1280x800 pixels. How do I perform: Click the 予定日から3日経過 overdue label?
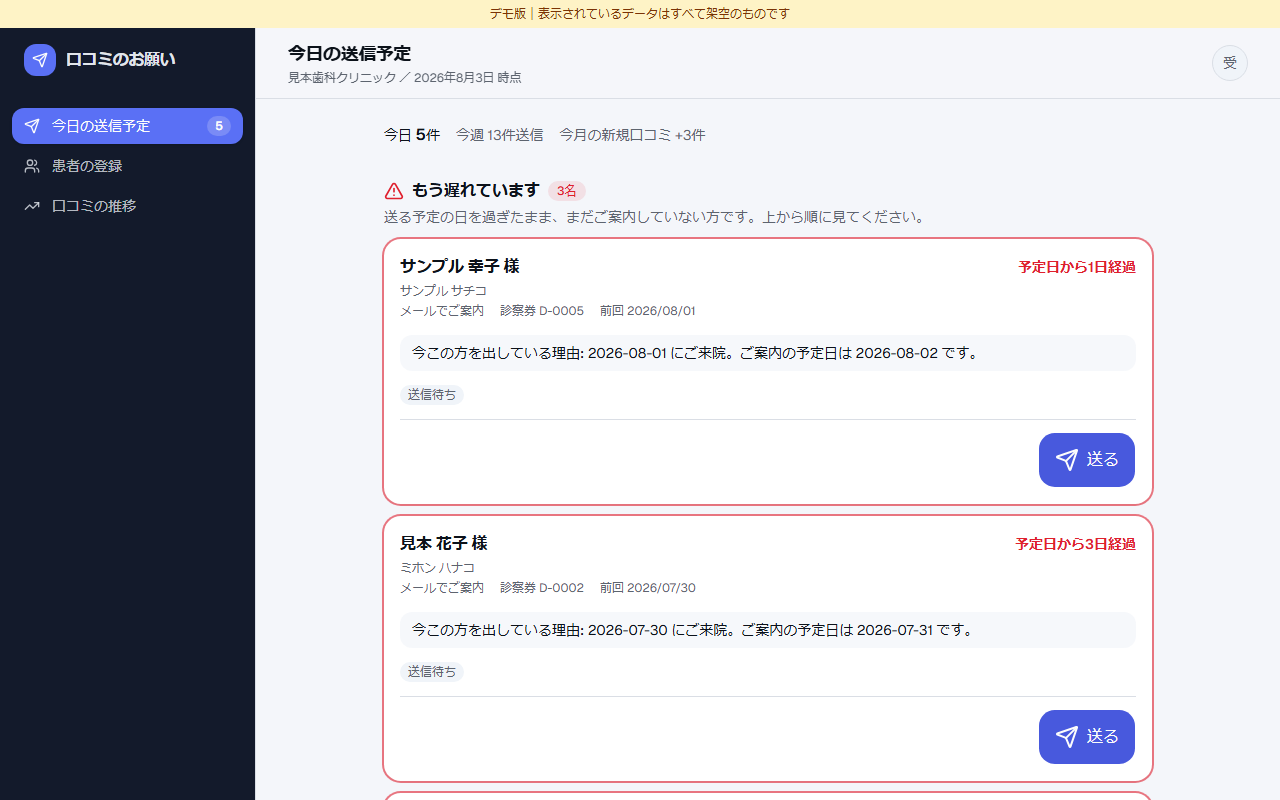[1076, 544]
